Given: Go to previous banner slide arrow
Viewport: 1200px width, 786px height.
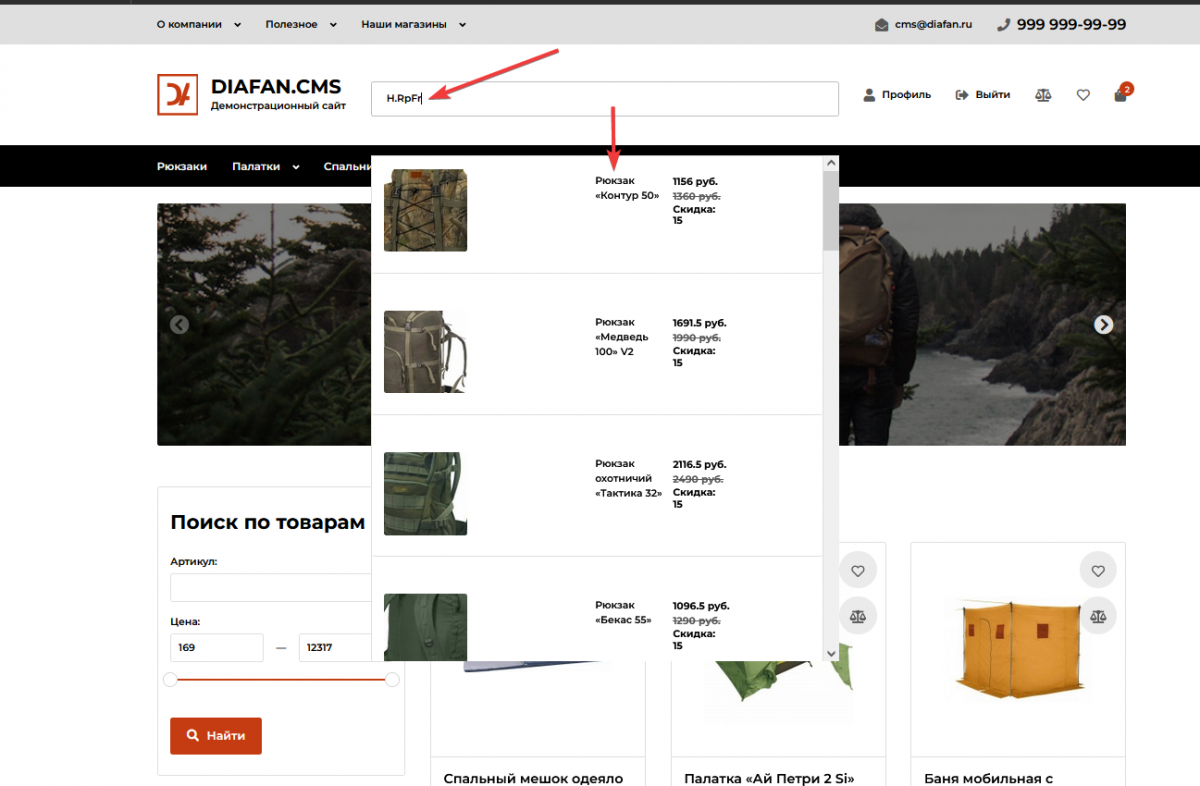Looking at the screenshot, I should (x=179, y=324).
